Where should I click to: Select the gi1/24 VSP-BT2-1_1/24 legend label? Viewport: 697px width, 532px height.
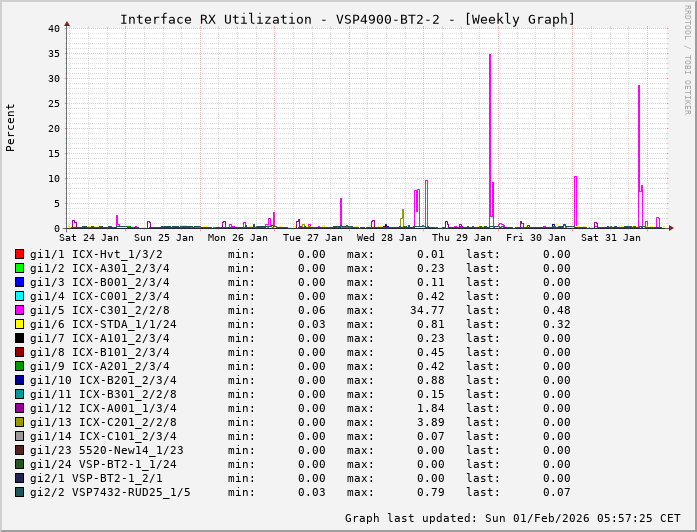pyautogui.click(x=103, y=464)
